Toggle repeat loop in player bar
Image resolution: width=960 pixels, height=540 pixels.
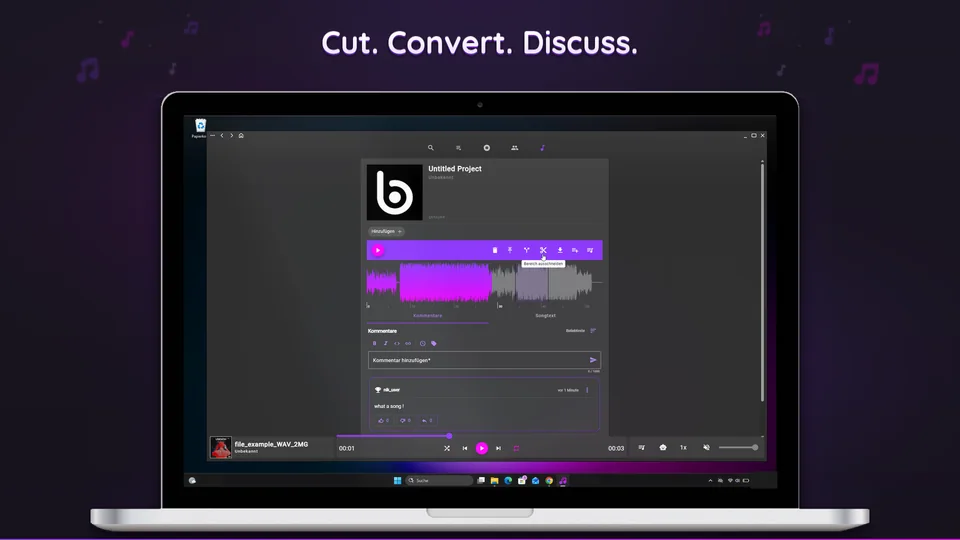[516, 448]
